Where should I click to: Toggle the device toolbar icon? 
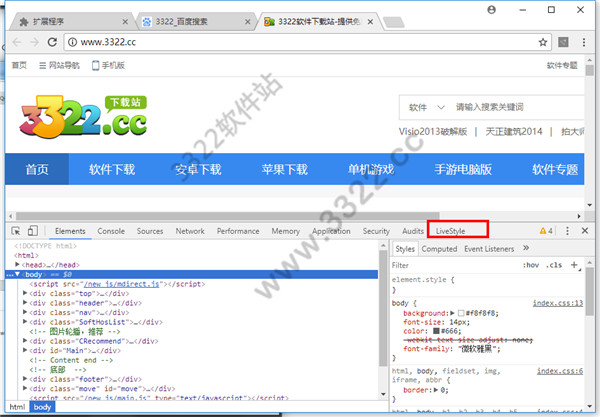(33, 231)
